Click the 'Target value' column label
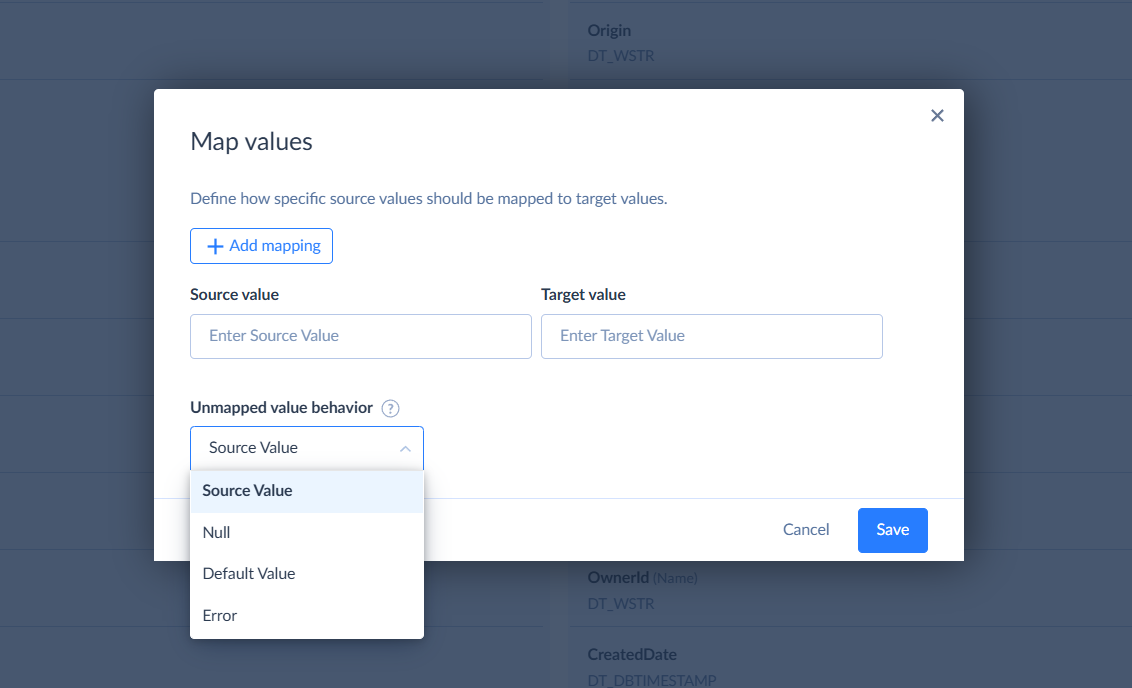Image resolution: width=1132 pixels, height=688 pixels. pyautogui.click(x=583, y=295)
